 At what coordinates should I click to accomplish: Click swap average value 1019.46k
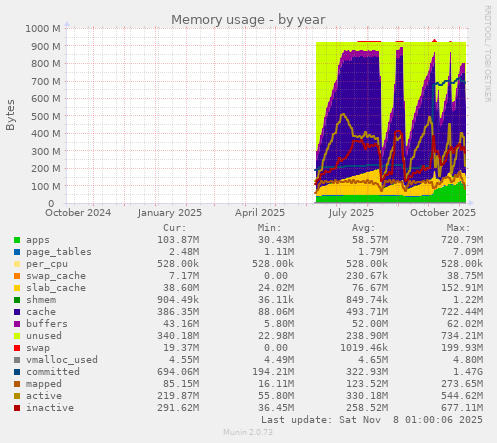coord(364,348)
